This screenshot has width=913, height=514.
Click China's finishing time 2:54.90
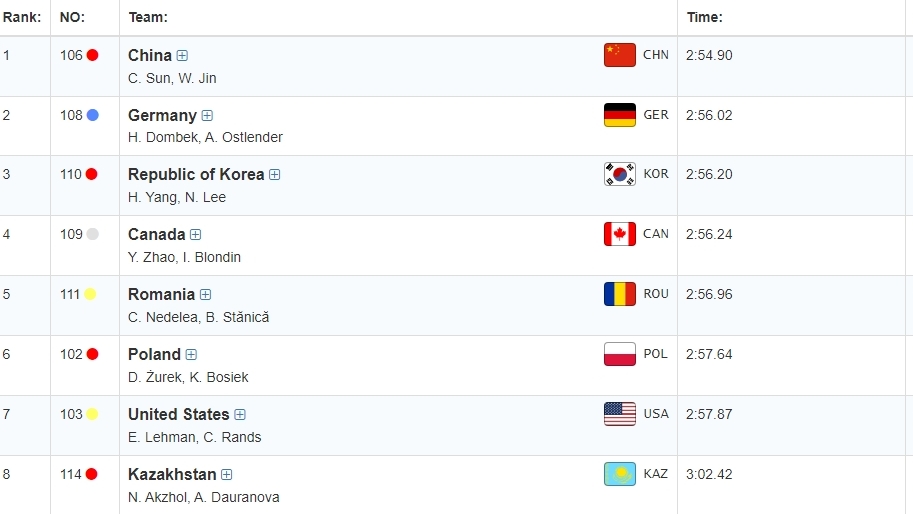pyautogui.click(x=709, y=55)
